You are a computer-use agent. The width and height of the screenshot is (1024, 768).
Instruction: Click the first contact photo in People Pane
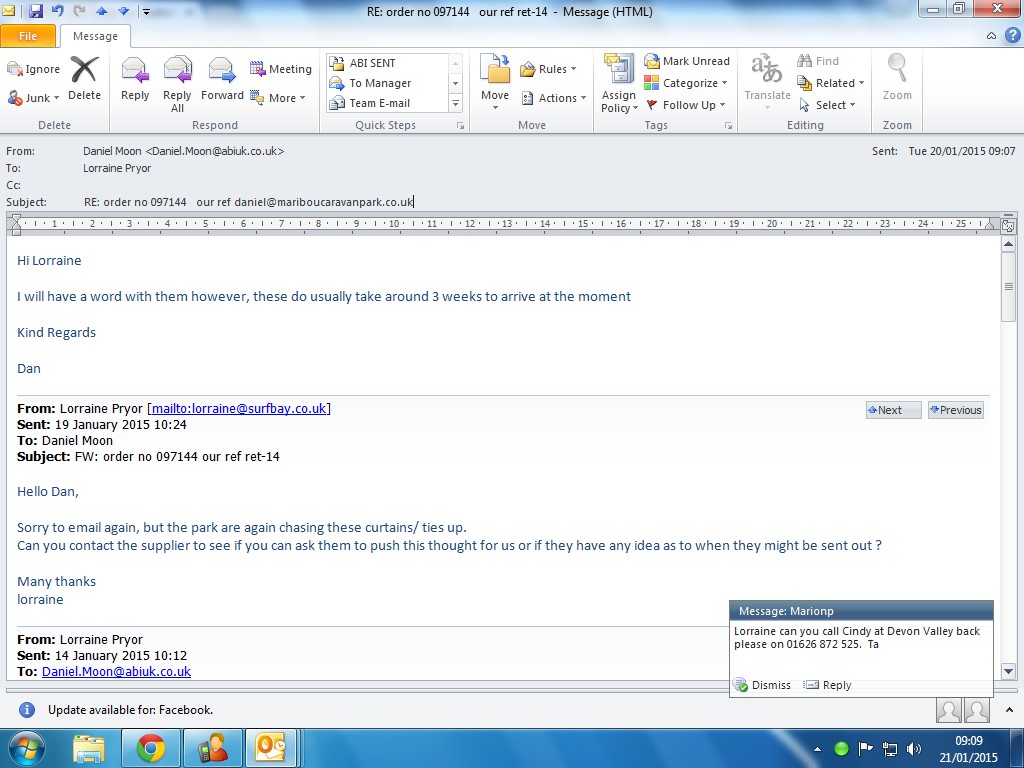(948, 711)
